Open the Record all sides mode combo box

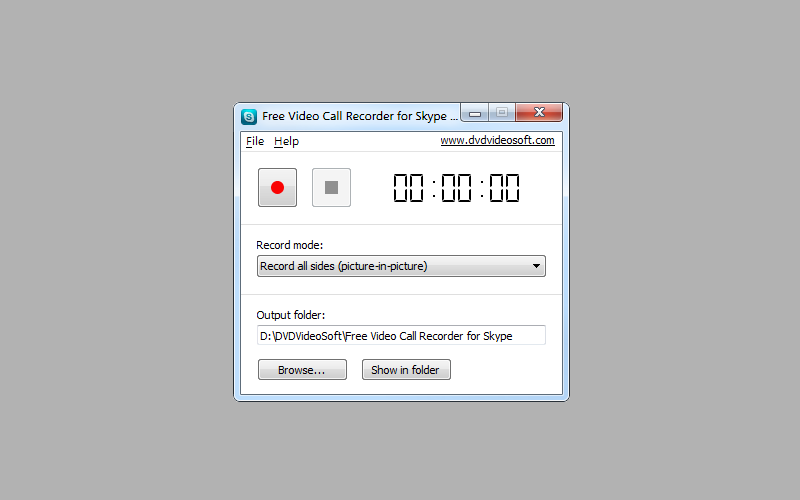(401, 266)
